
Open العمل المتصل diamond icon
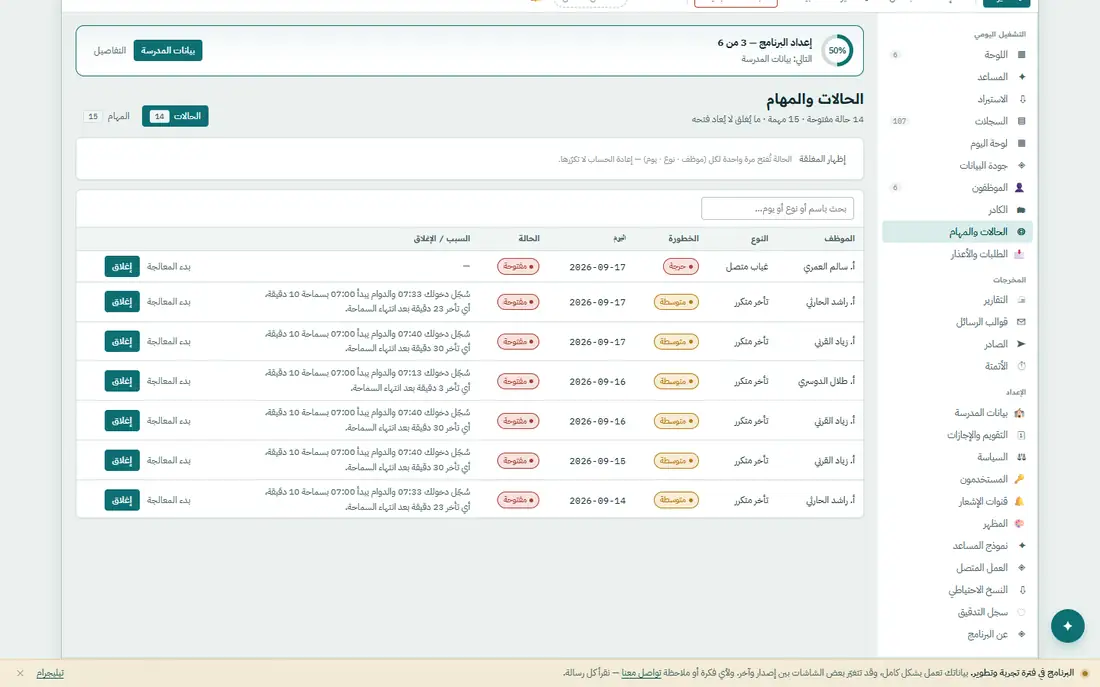click(1021, 567)
